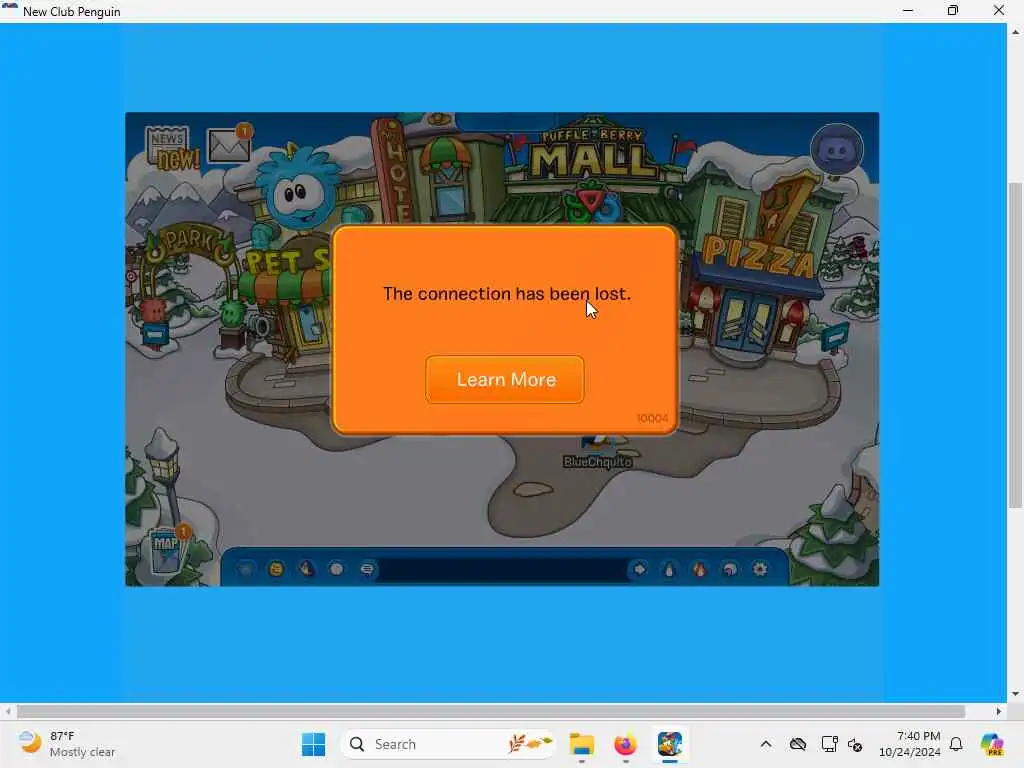Click the BlueChquito penguin name label
The width and height of the screenshot is (1024, 768).
pyautogui.click(x=598, y=462)
